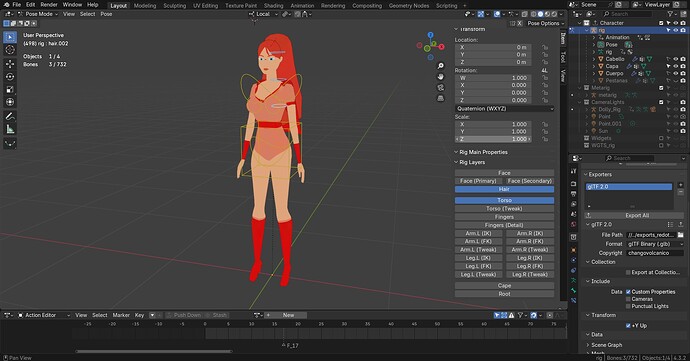The height and width of the screenshot is (361, 690).
Task: Click the pan hand viewport icon
Action: click(440, 77)
